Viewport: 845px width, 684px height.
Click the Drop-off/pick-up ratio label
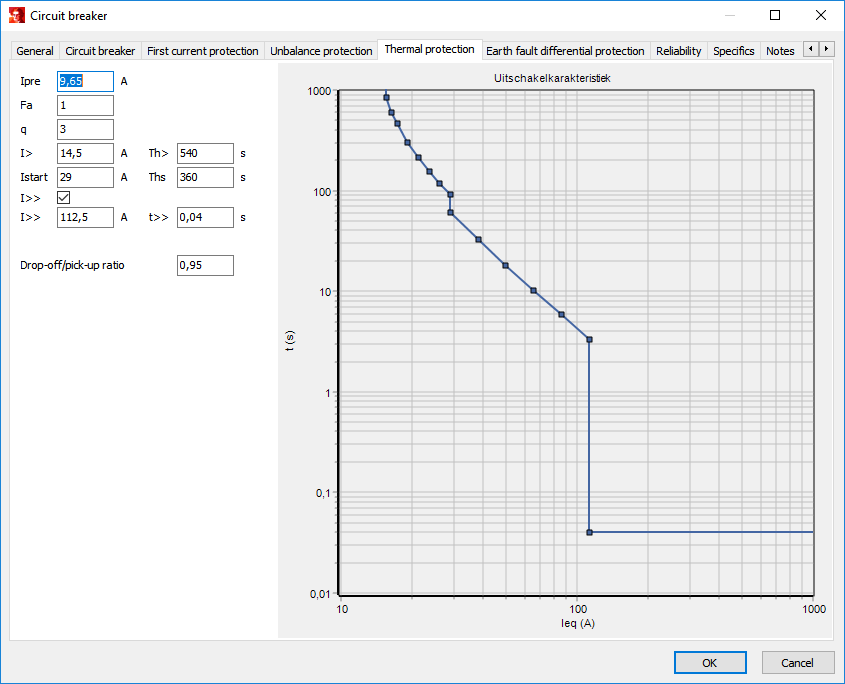72,265
